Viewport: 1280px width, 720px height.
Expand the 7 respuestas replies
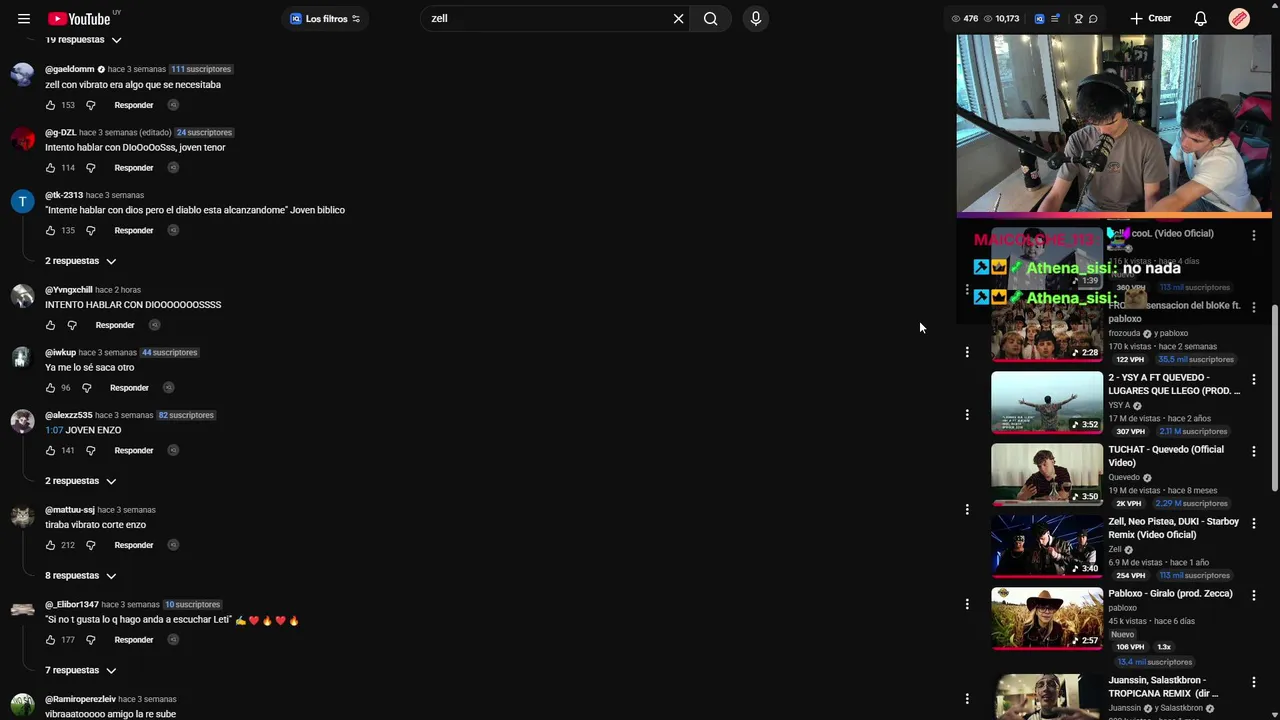point(81,671)
